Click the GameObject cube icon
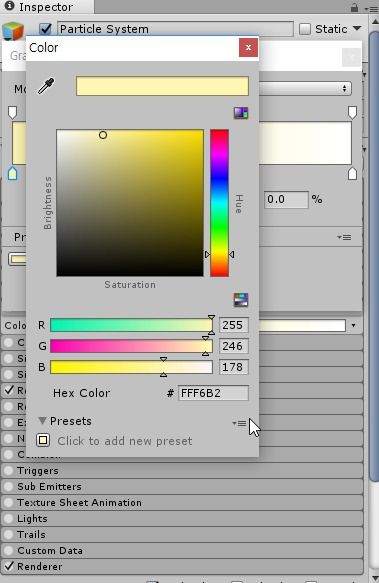379x583 pixels. point(13,30)
